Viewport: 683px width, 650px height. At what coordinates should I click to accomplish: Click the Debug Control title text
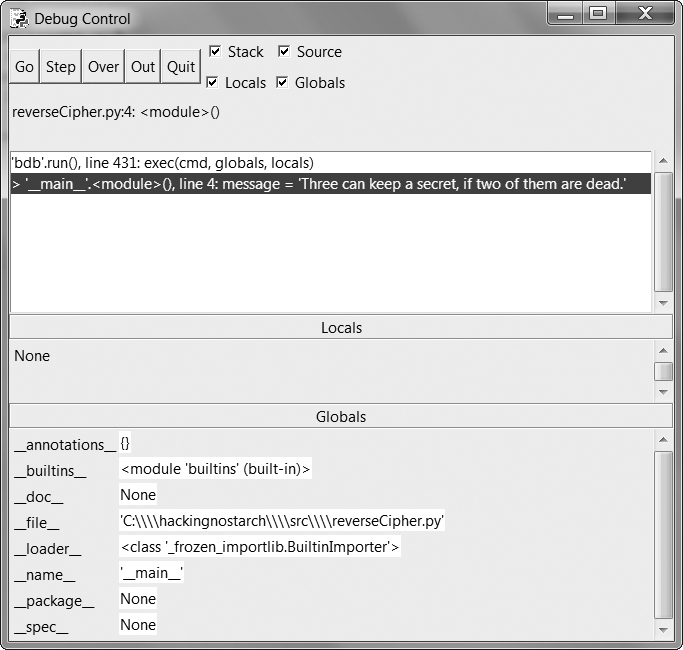[82, 19]
